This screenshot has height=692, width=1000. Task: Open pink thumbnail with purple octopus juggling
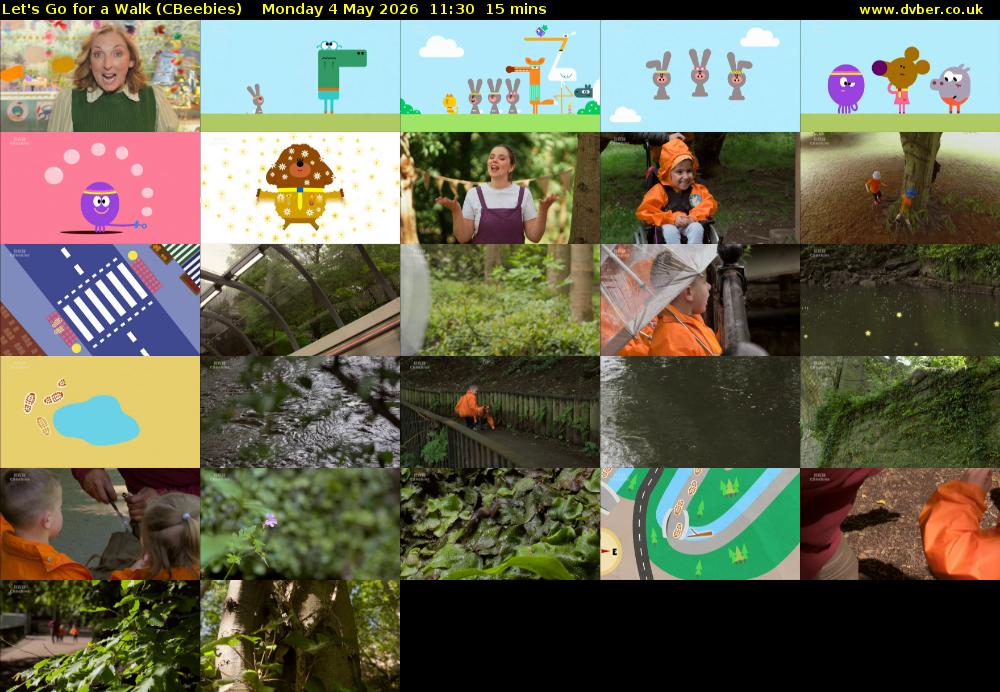click(100, 188)
